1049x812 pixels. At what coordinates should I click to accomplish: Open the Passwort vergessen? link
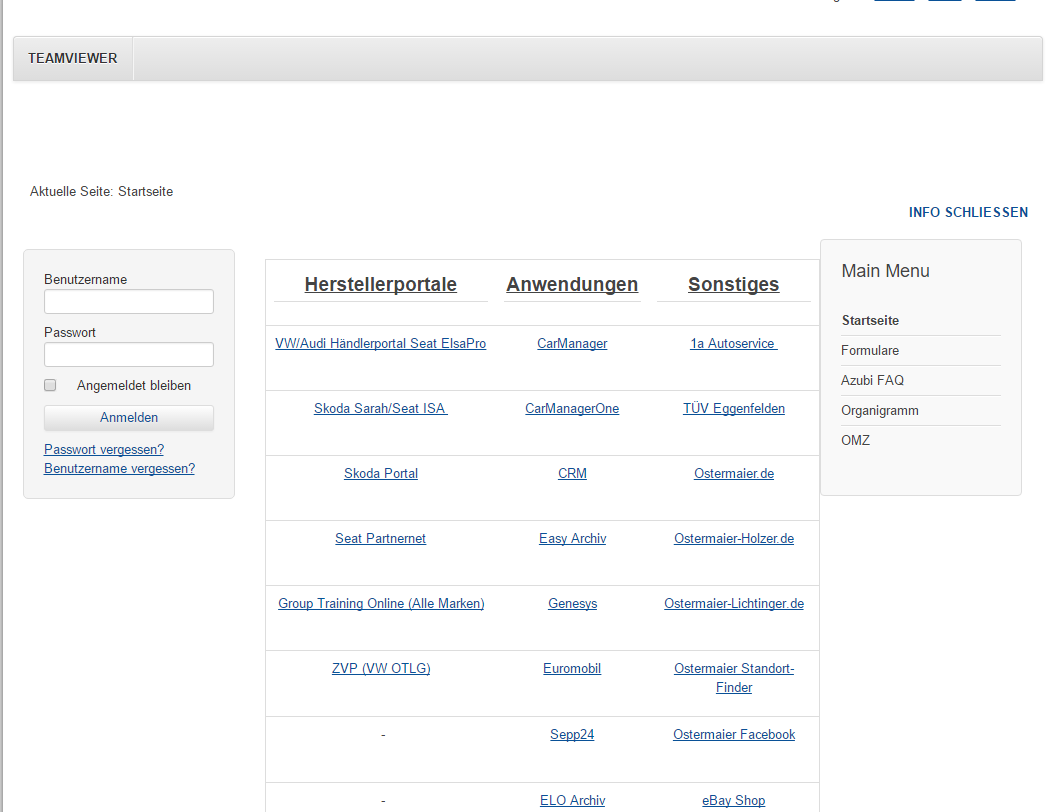point(104,449)
